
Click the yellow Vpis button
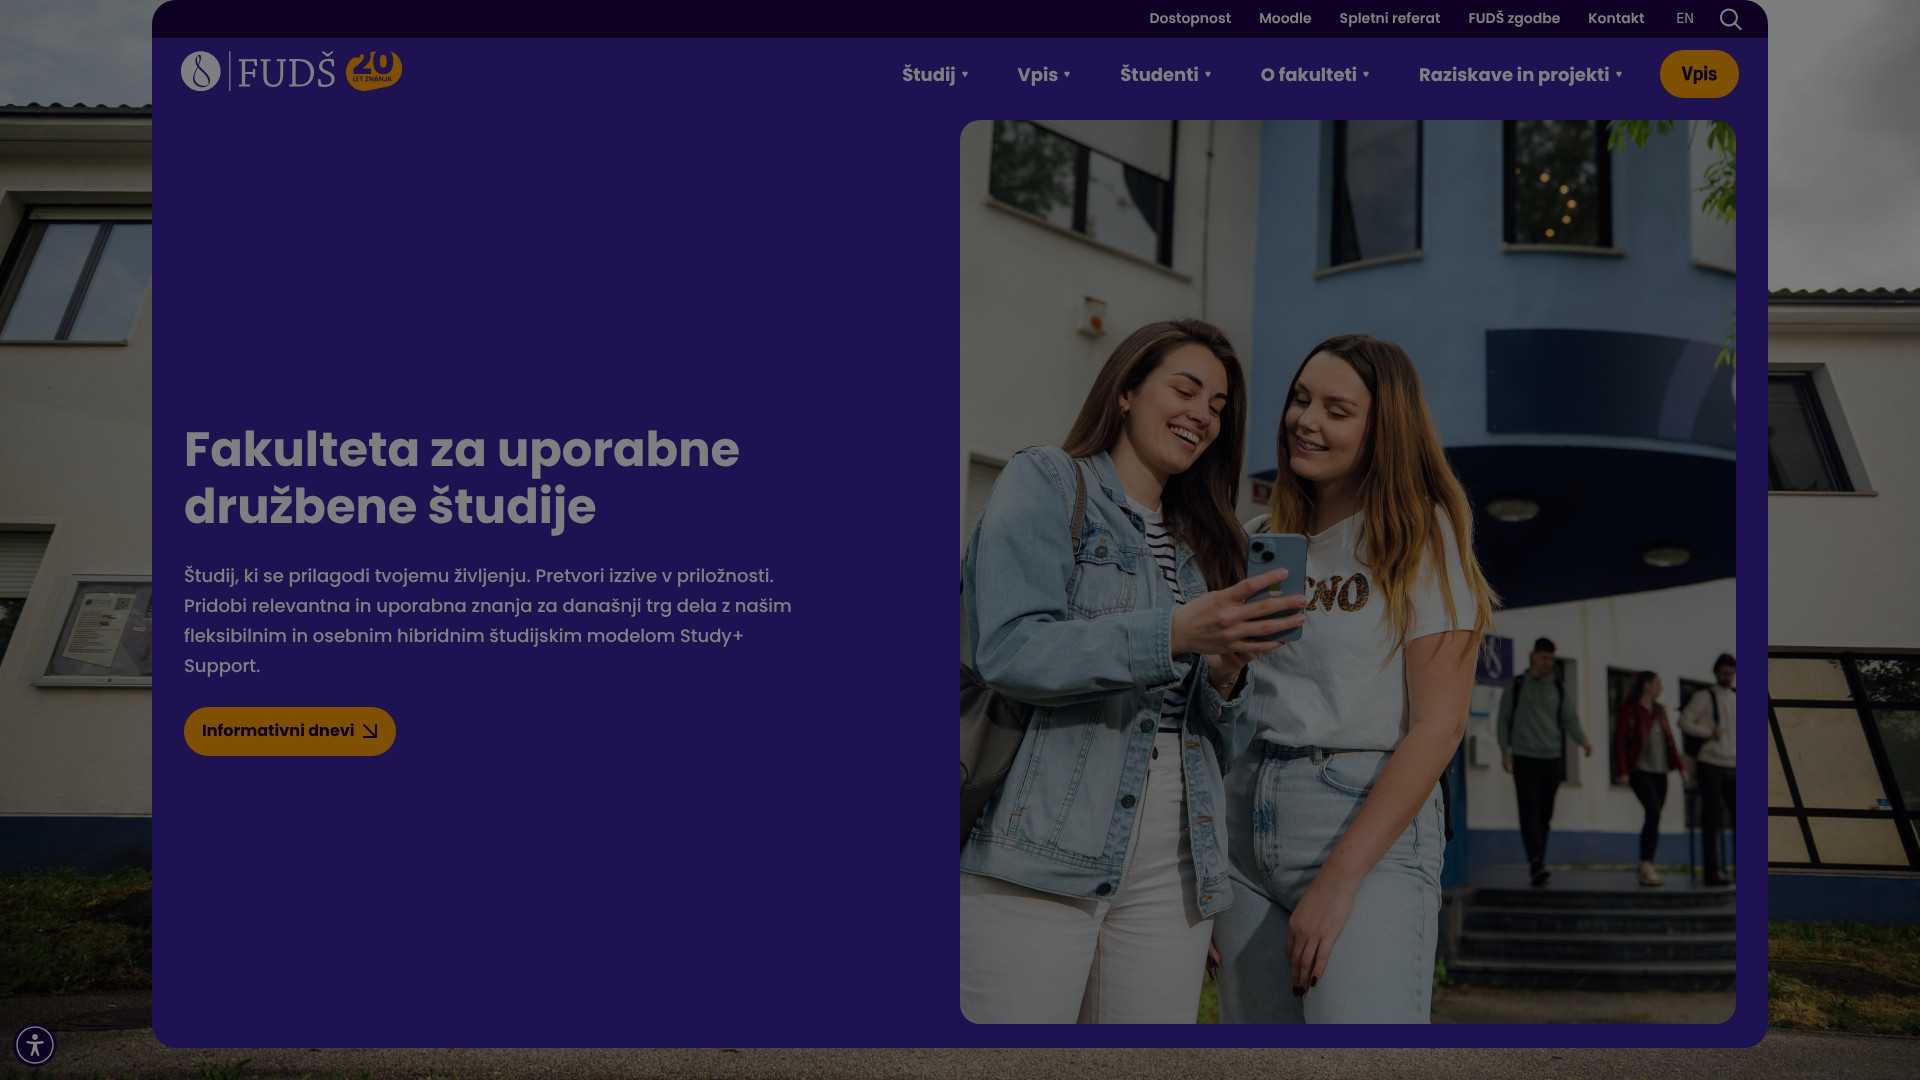(x=1698, y=74)
